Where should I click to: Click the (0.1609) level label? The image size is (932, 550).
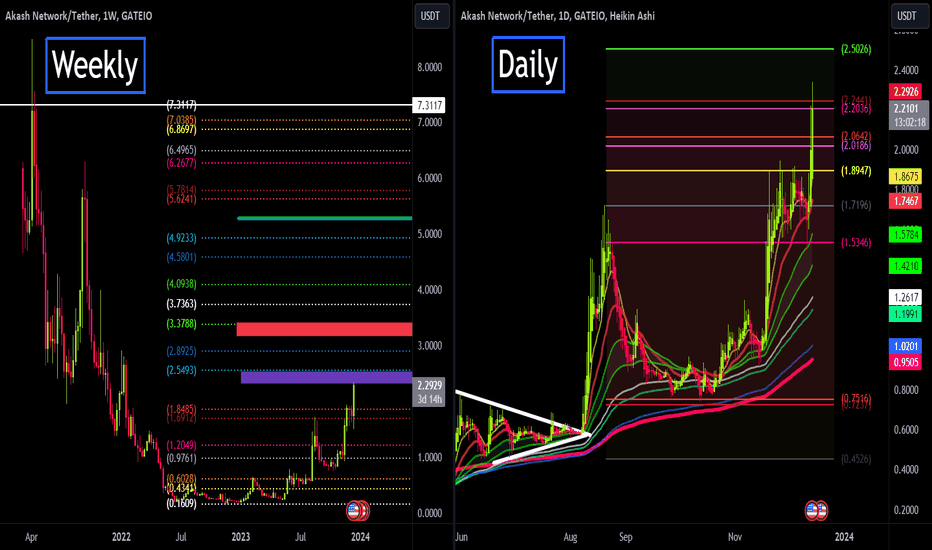(181, 504)
